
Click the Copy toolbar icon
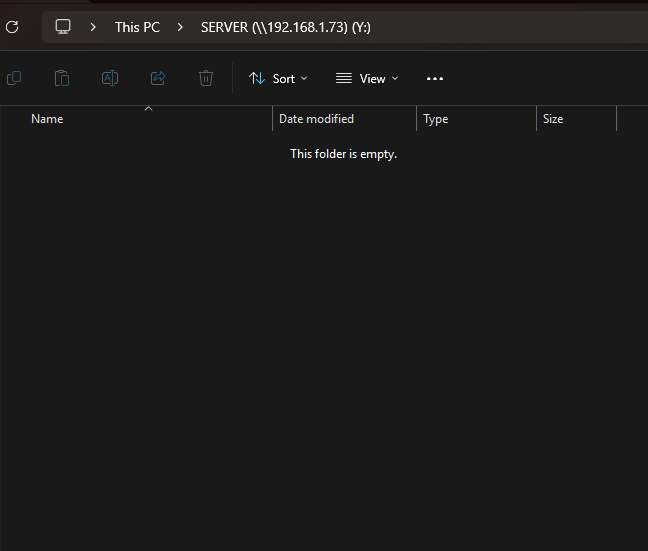(14, 78)
